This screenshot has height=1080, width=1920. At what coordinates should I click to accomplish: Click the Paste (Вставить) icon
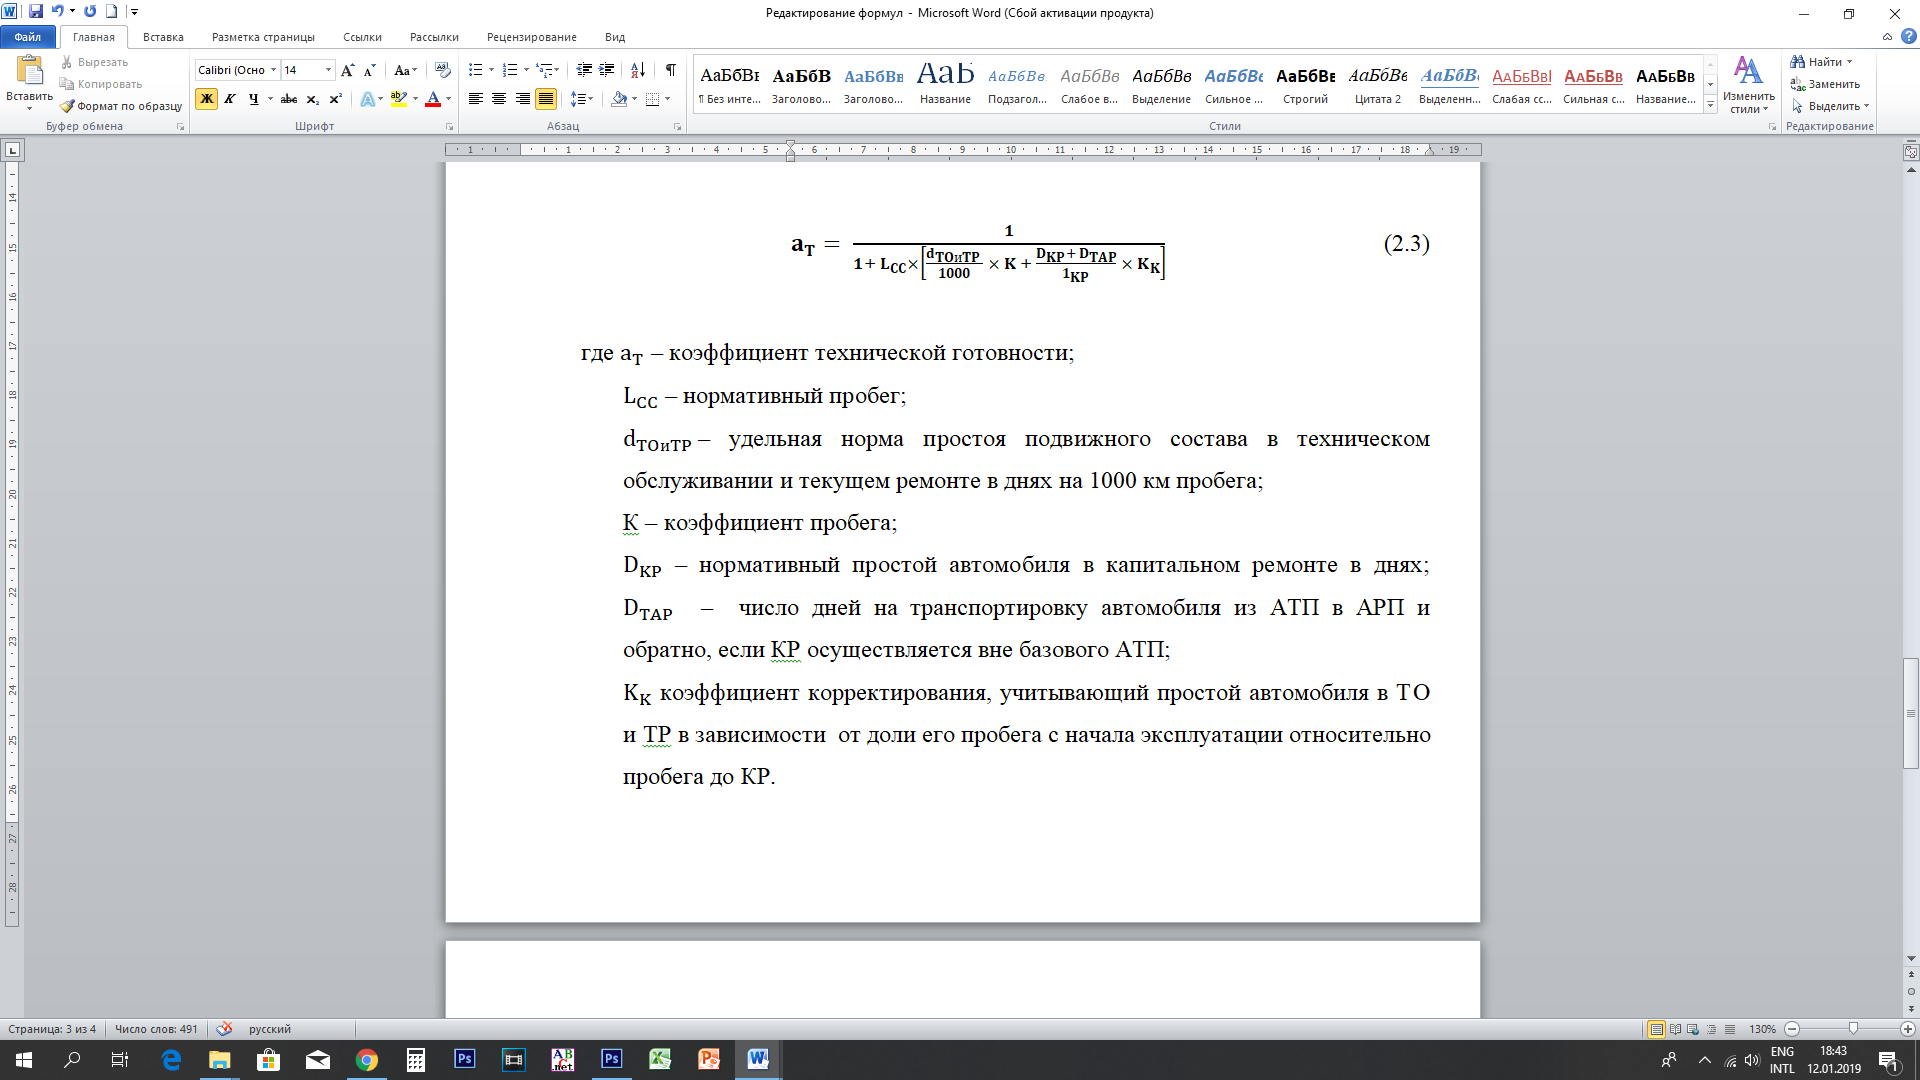(x=30, y=69)
